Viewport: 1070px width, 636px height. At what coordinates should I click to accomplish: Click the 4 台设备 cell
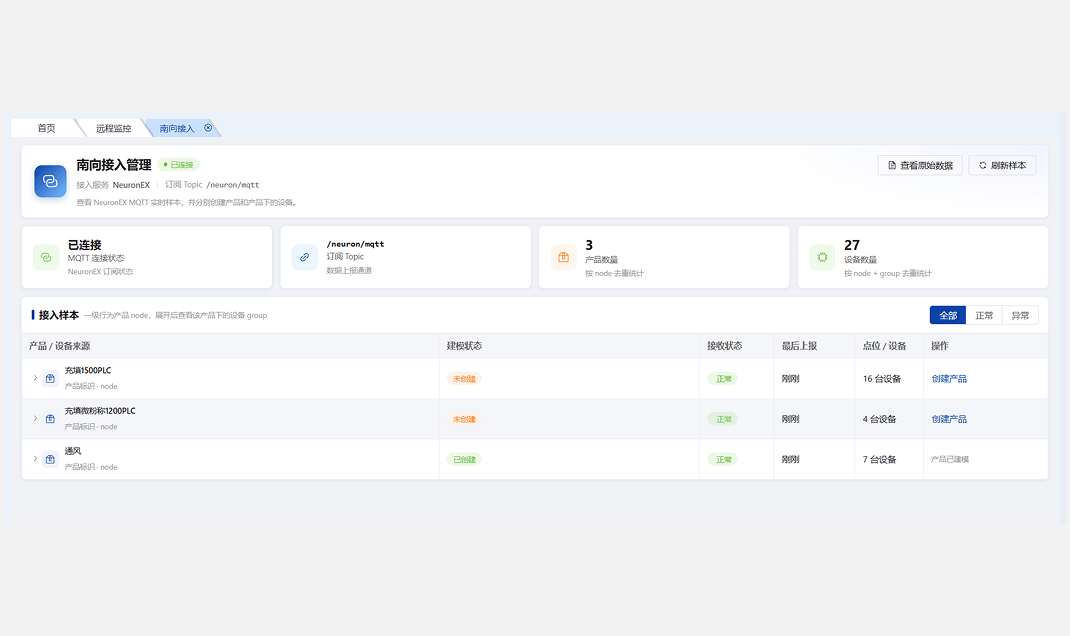tap(880, 419)
